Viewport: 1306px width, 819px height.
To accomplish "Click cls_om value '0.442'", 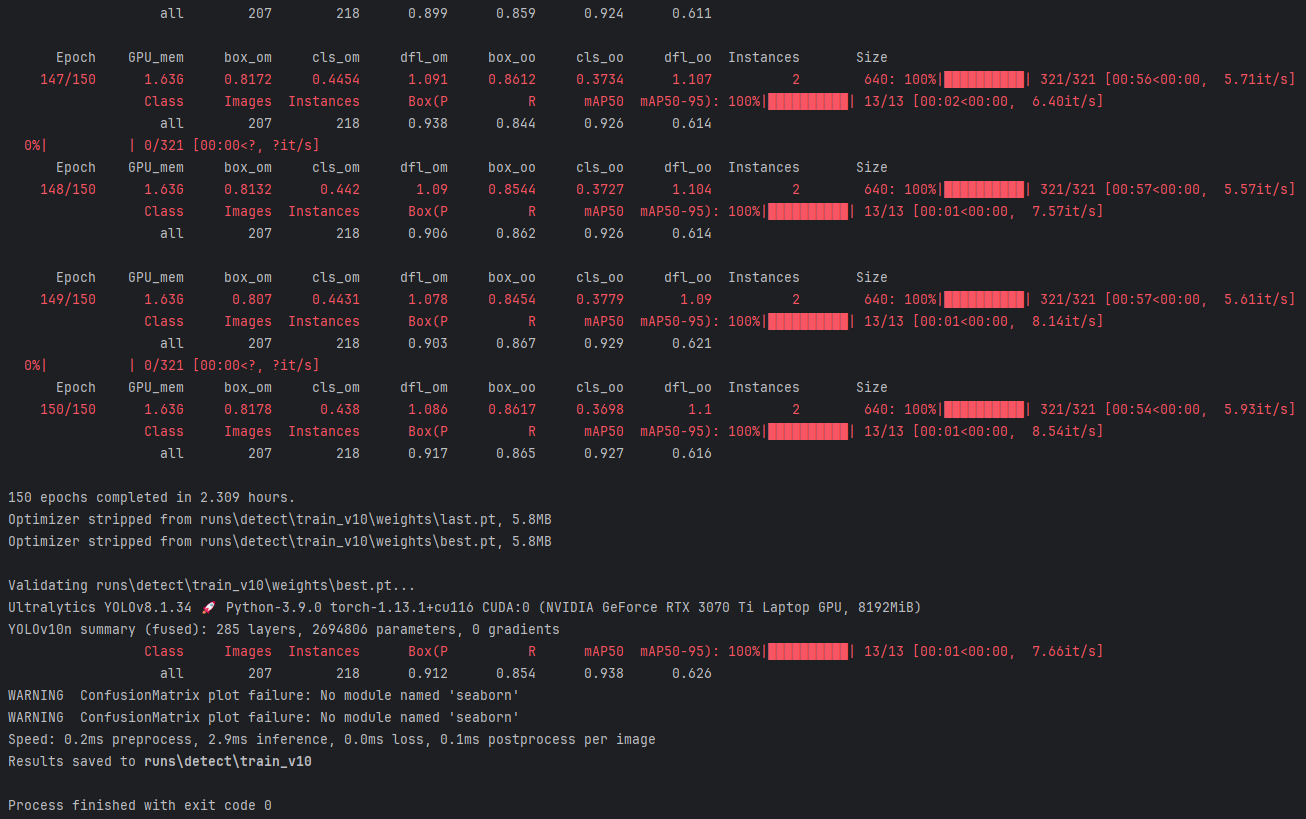I will tap(340, 189).
